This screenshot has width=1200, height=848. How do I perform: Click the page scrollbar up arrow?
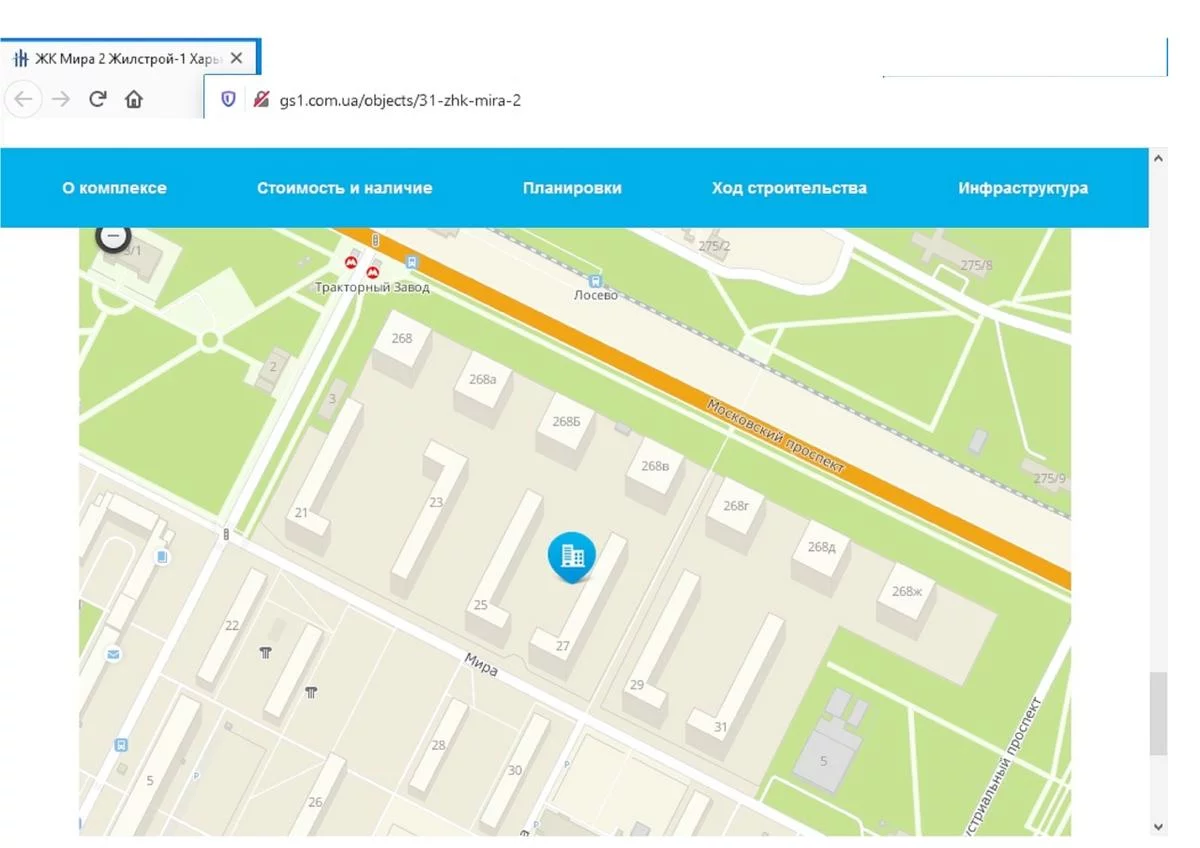point(1158,158)
